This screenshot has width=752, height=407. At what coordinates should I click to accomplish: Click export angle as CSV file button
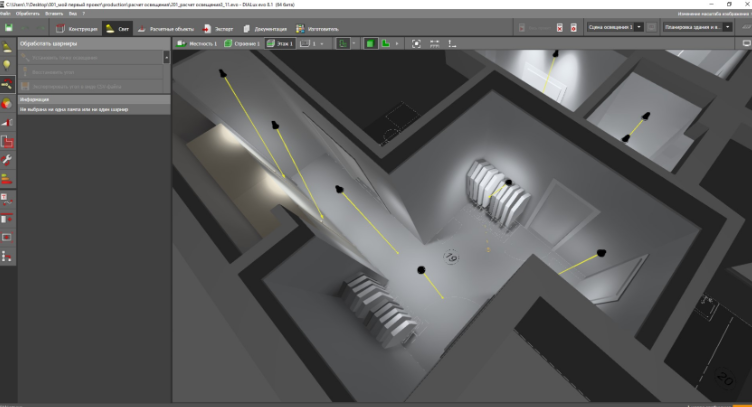(x=91, y=86)
